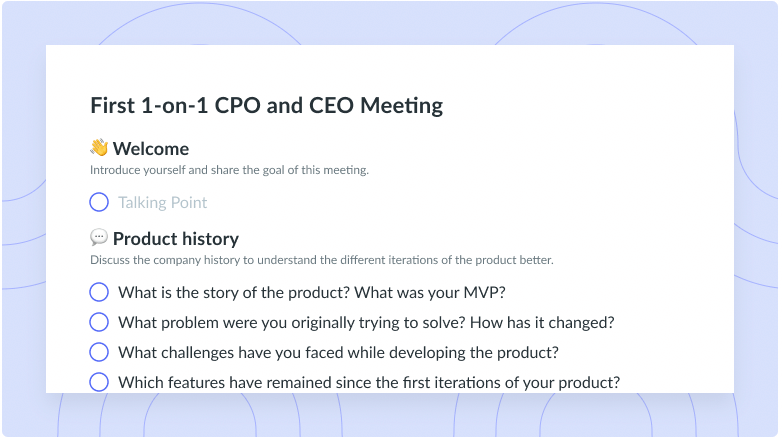
Task: Check the remaining features question circle
Action: coord(99,382)
